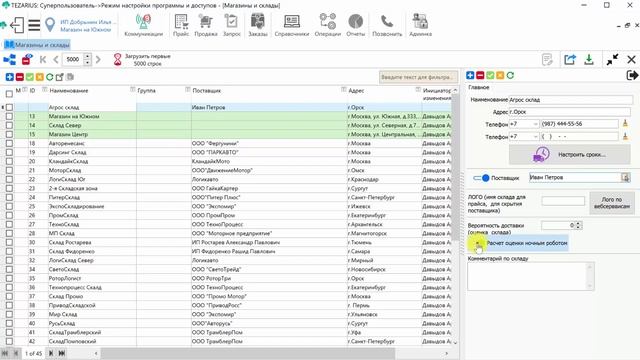Go to next page in the table navigator

tap(51, 353)
